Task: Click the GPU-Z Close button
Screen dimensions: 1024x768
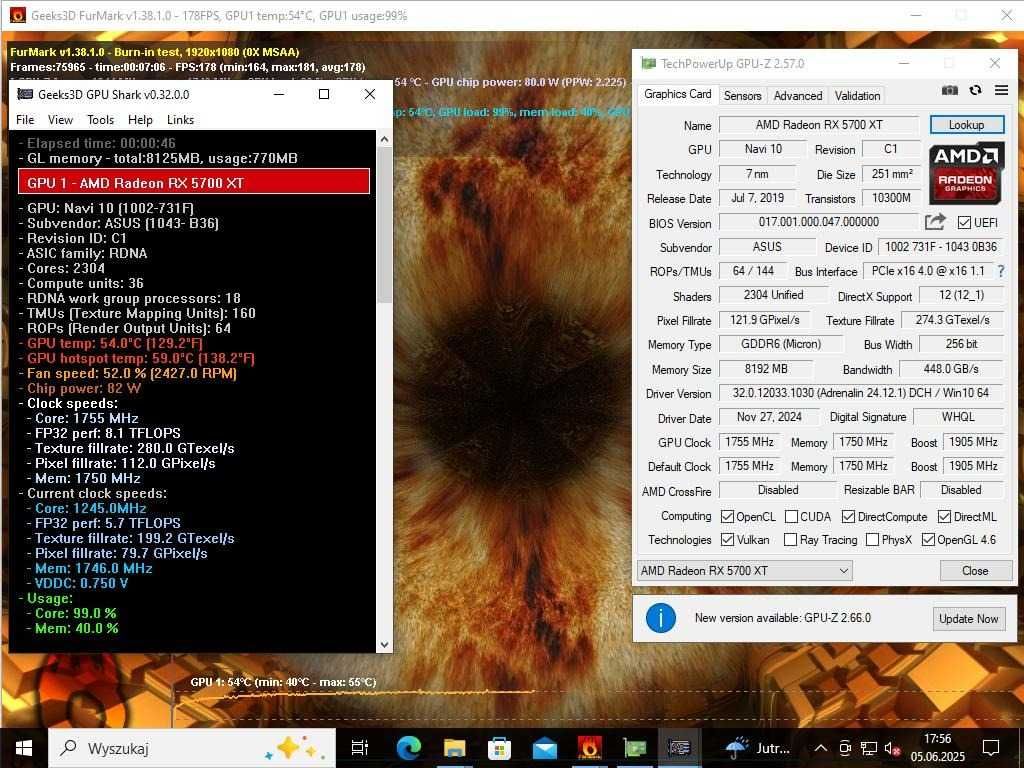Action: (x=976, y=571)
